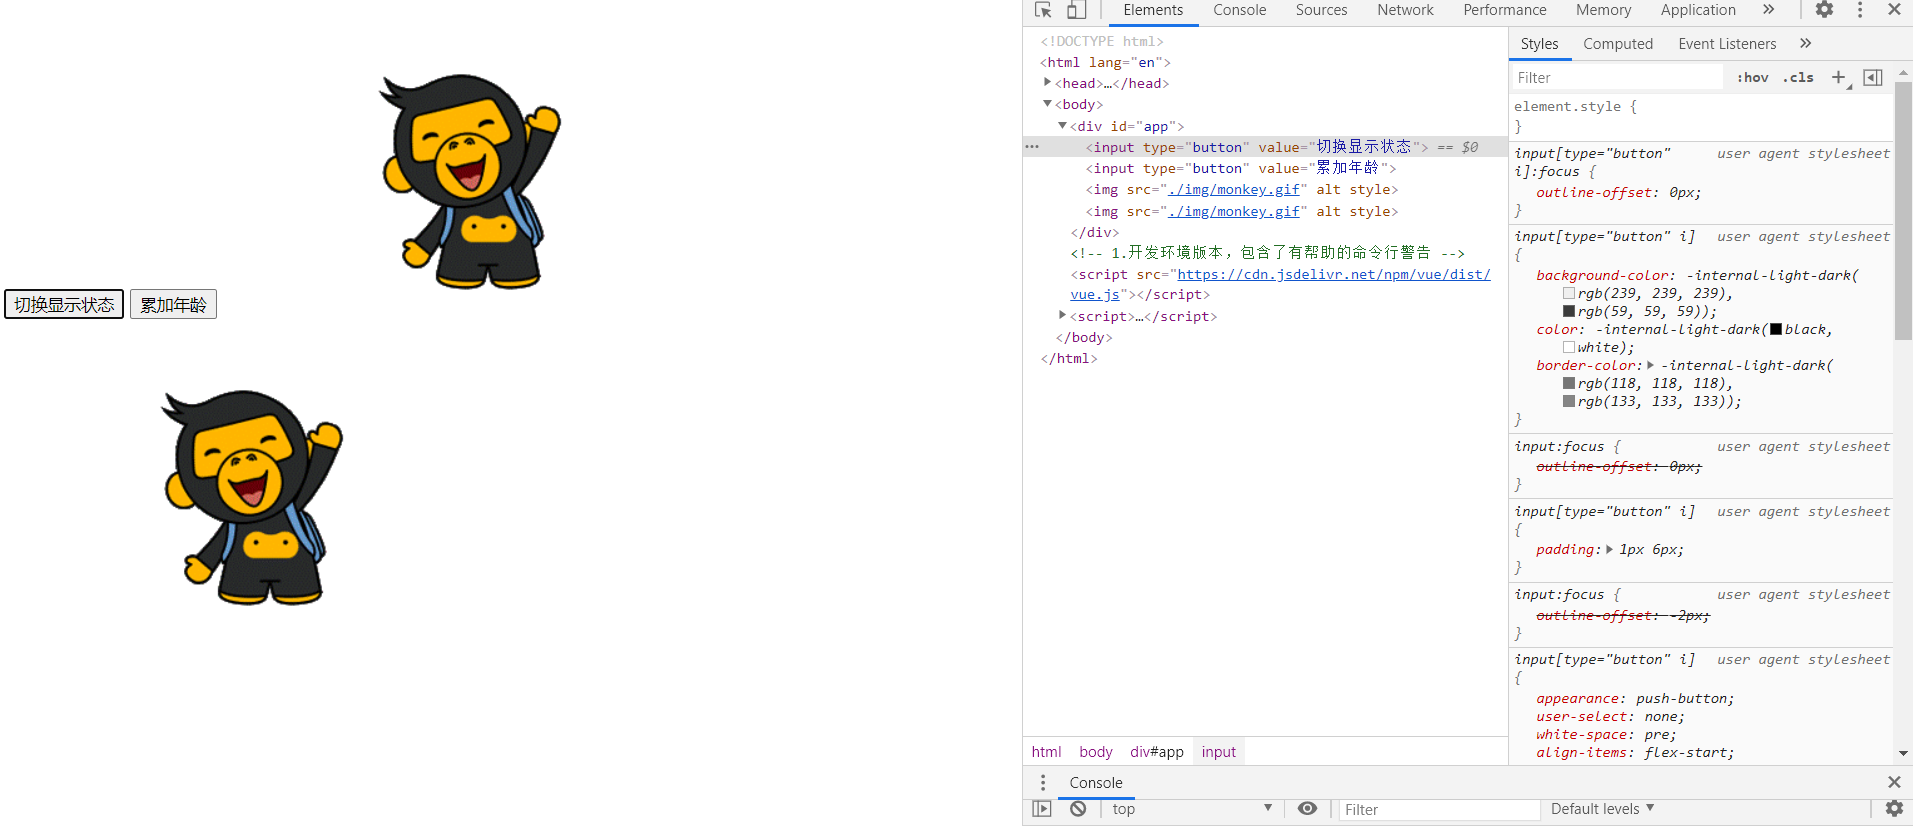Open the Default levels dropdown

coord(1602,809)
